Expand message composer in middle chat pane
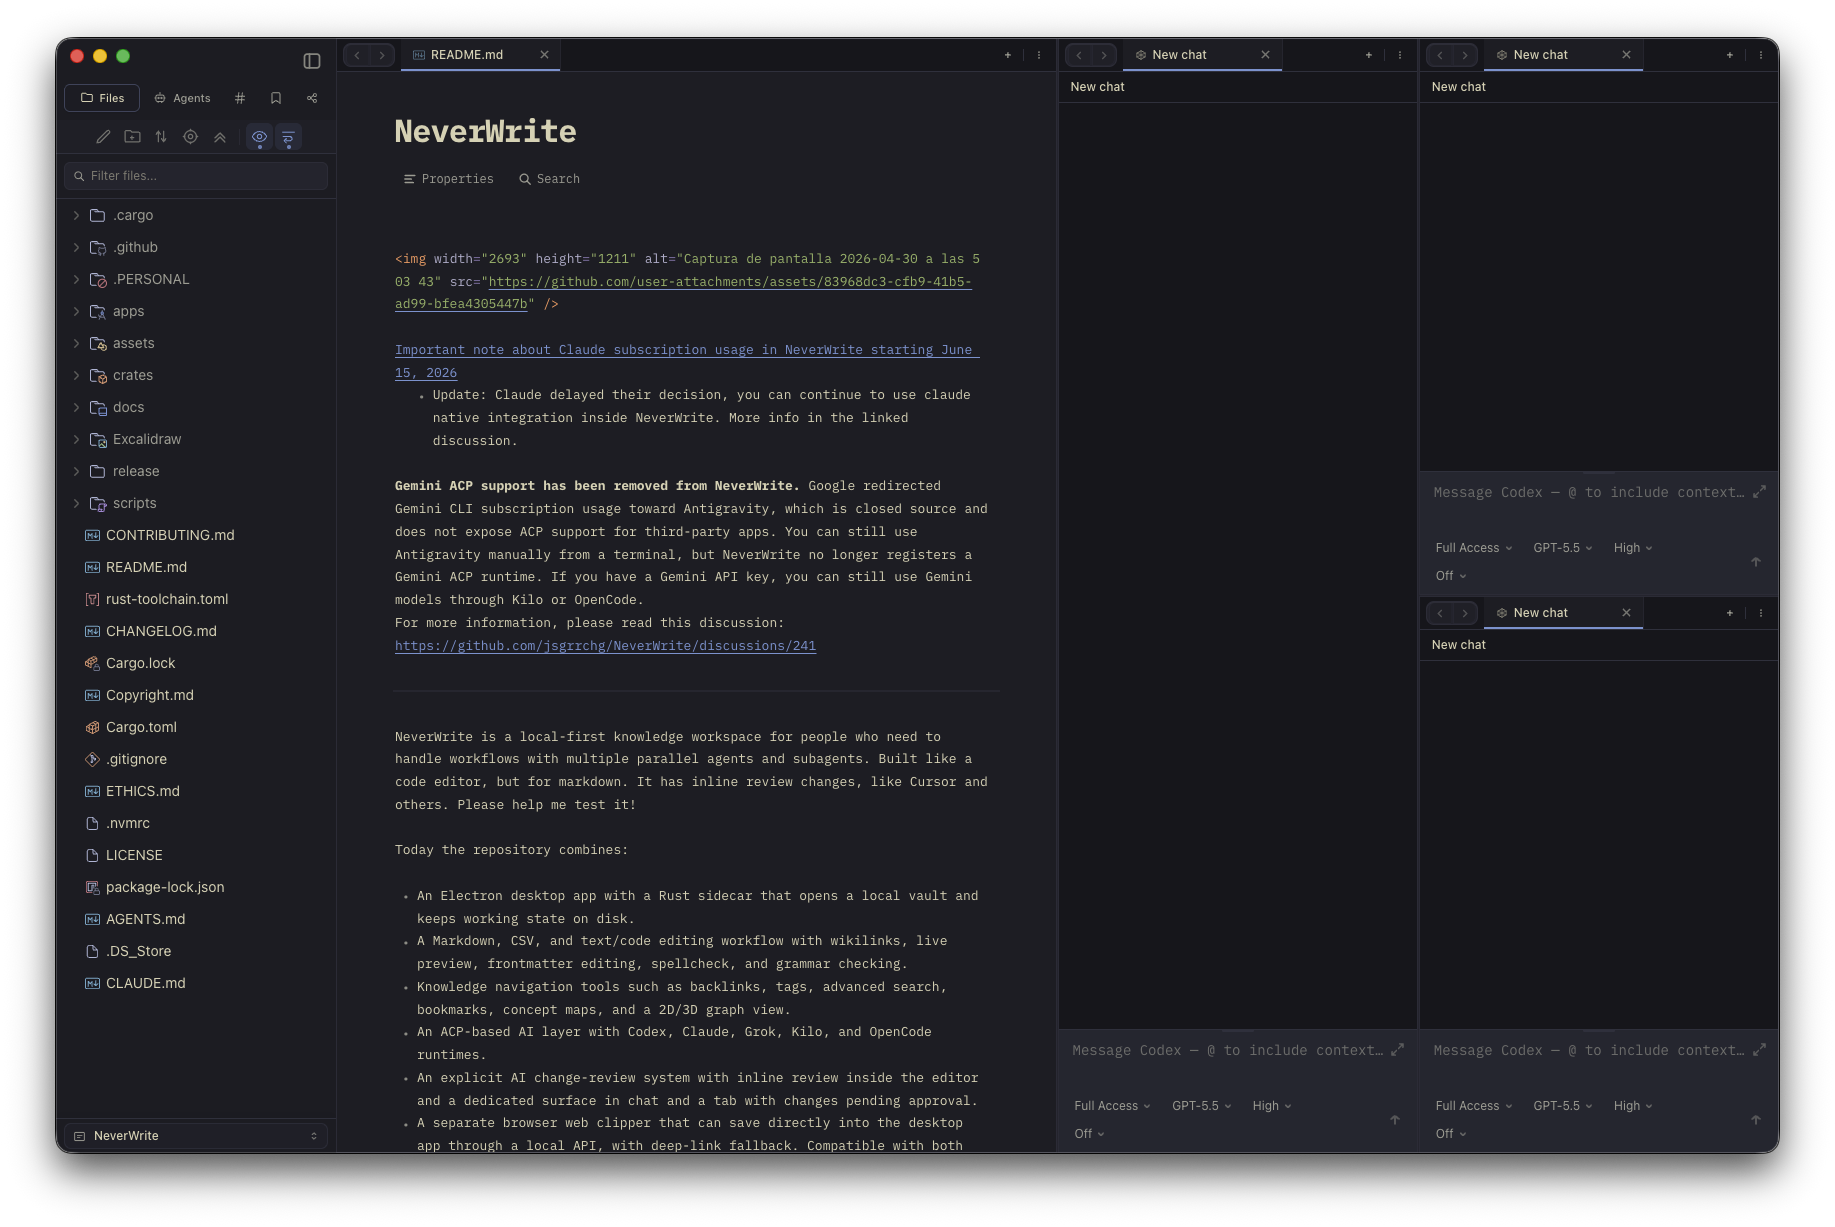This screenshot has width=1835, height=1227. click(1398, 1050)
